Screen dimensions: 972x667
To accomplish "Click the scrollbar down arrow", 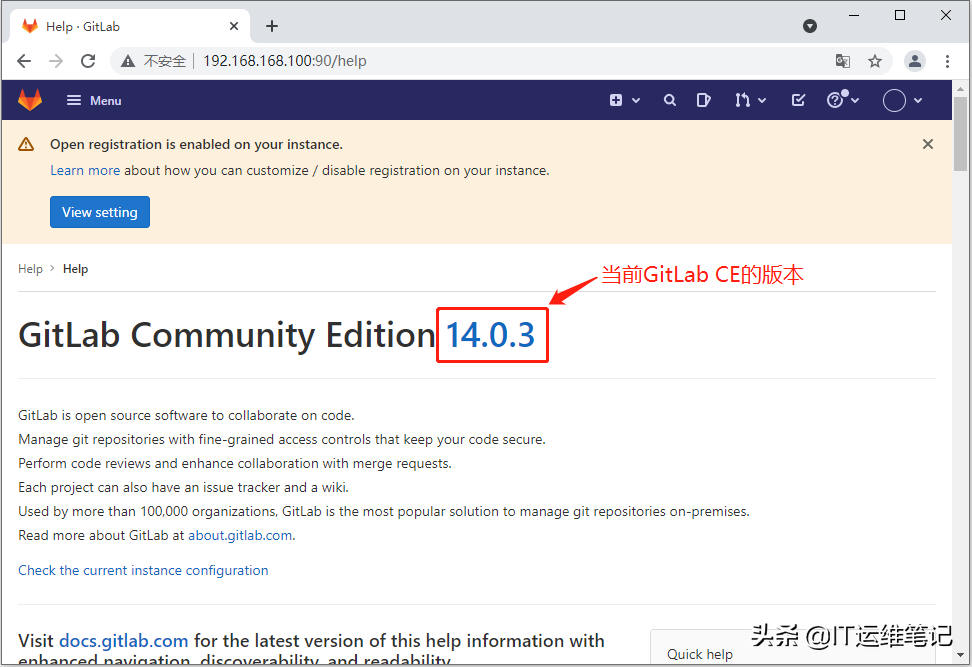I will coord(960,655).
